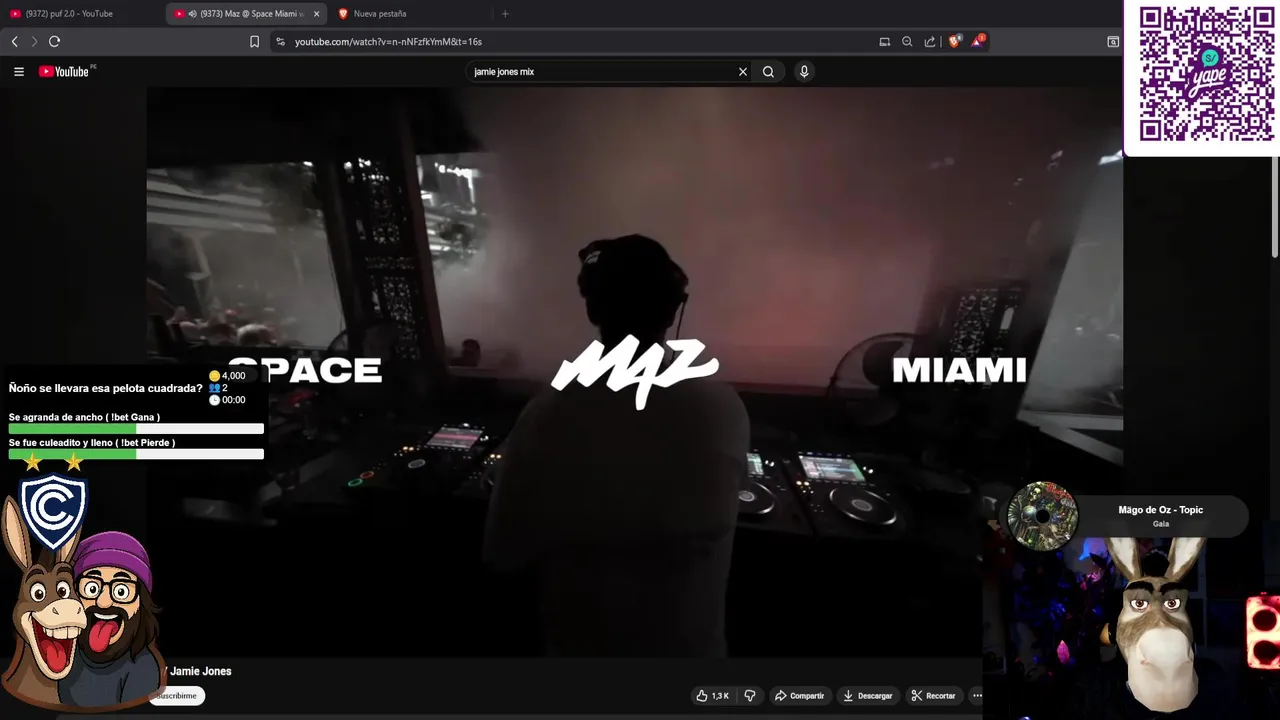The width and height of the screenshot is (1280, 720).
Task: Click the Yape QR code image
Action: click(1207, 74)
